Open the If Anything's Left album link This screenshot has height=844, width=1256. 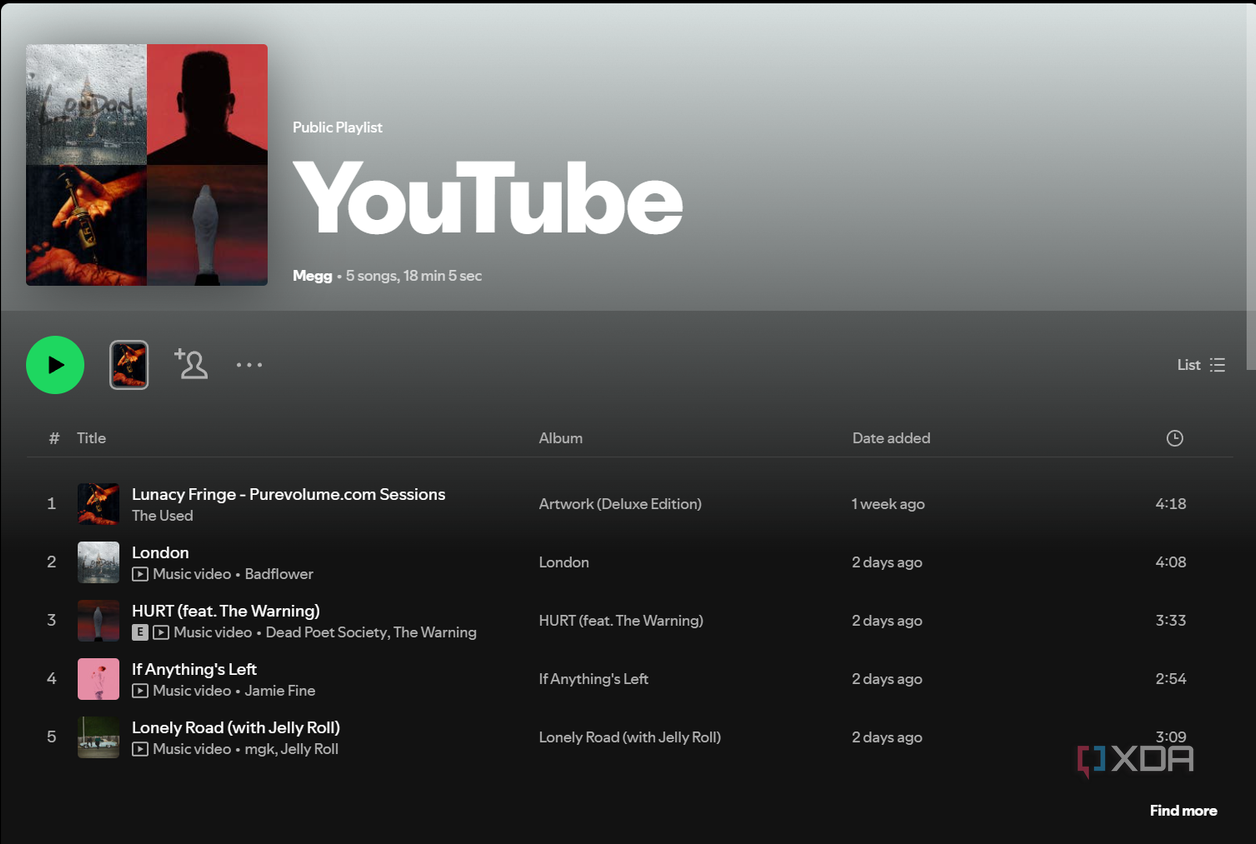pyautogui.click(x=594, y=679)
